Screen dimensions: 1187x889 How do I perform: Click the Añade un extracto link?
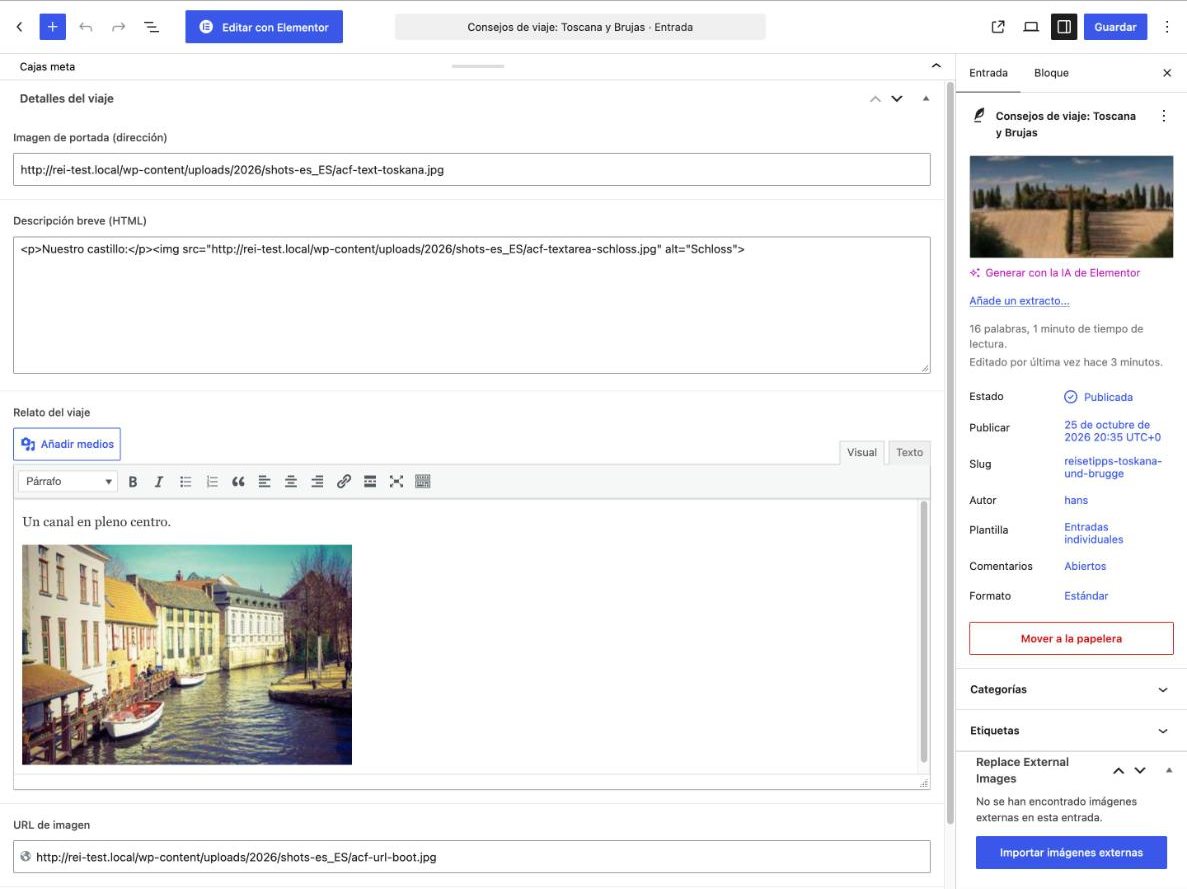(x=1019, y=301)
